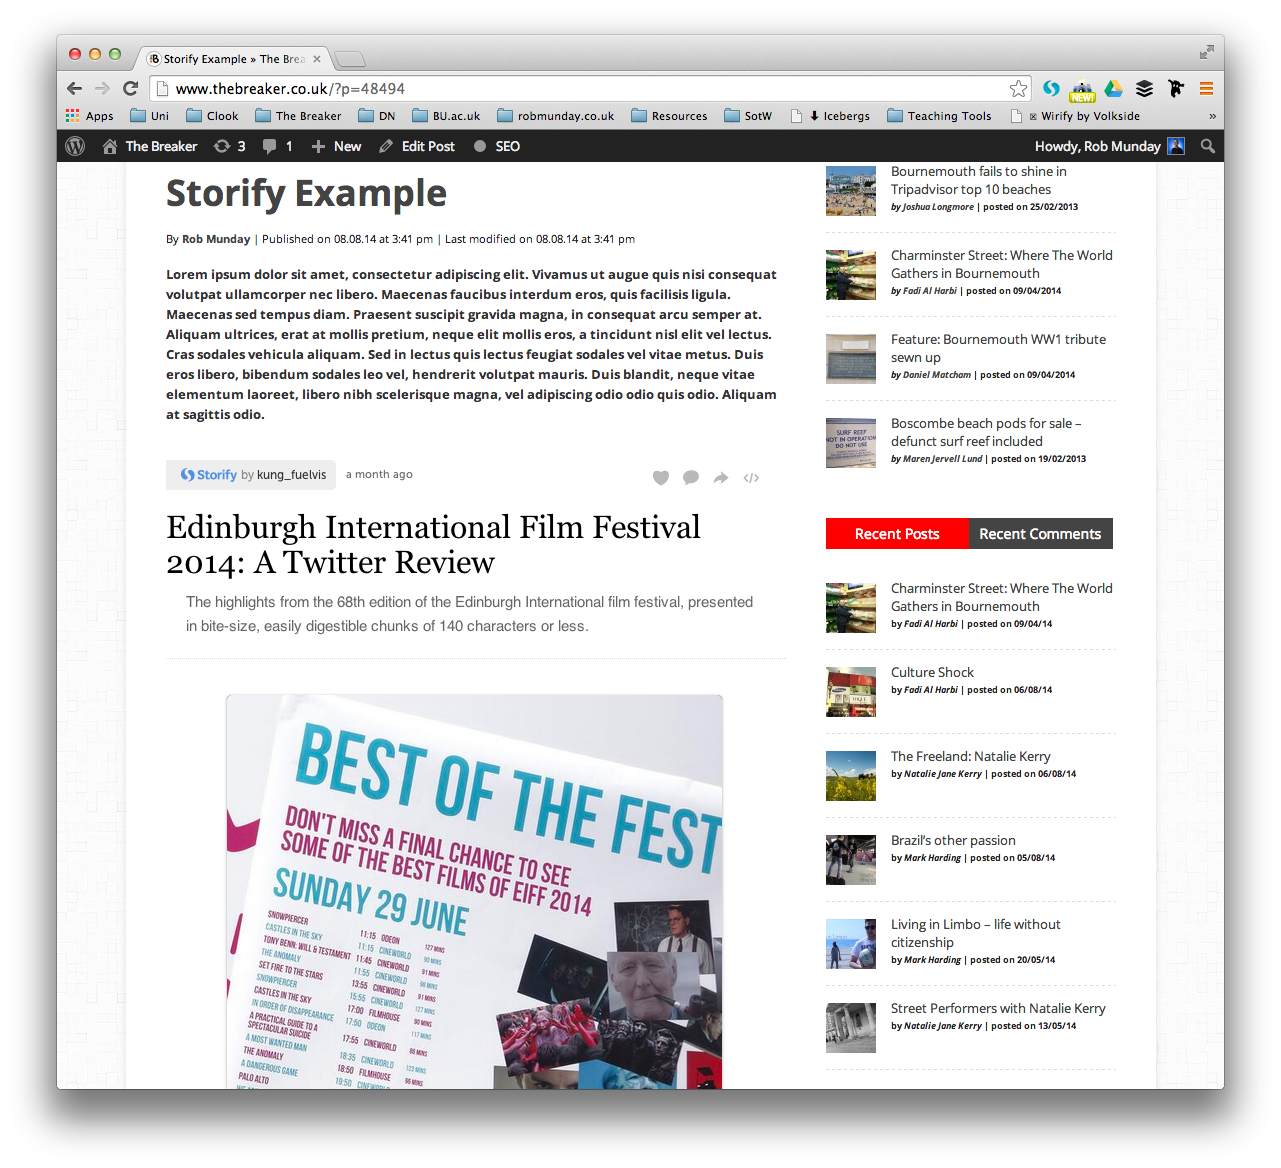Like the Storify story with heart icon

click(x=661, y=478)
